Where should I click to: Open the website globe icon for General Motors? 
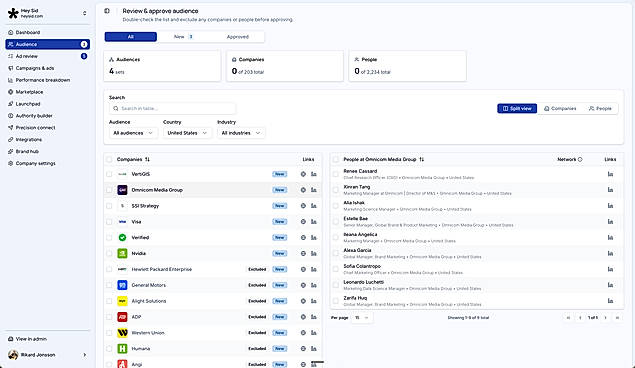[x=303, y=285]
